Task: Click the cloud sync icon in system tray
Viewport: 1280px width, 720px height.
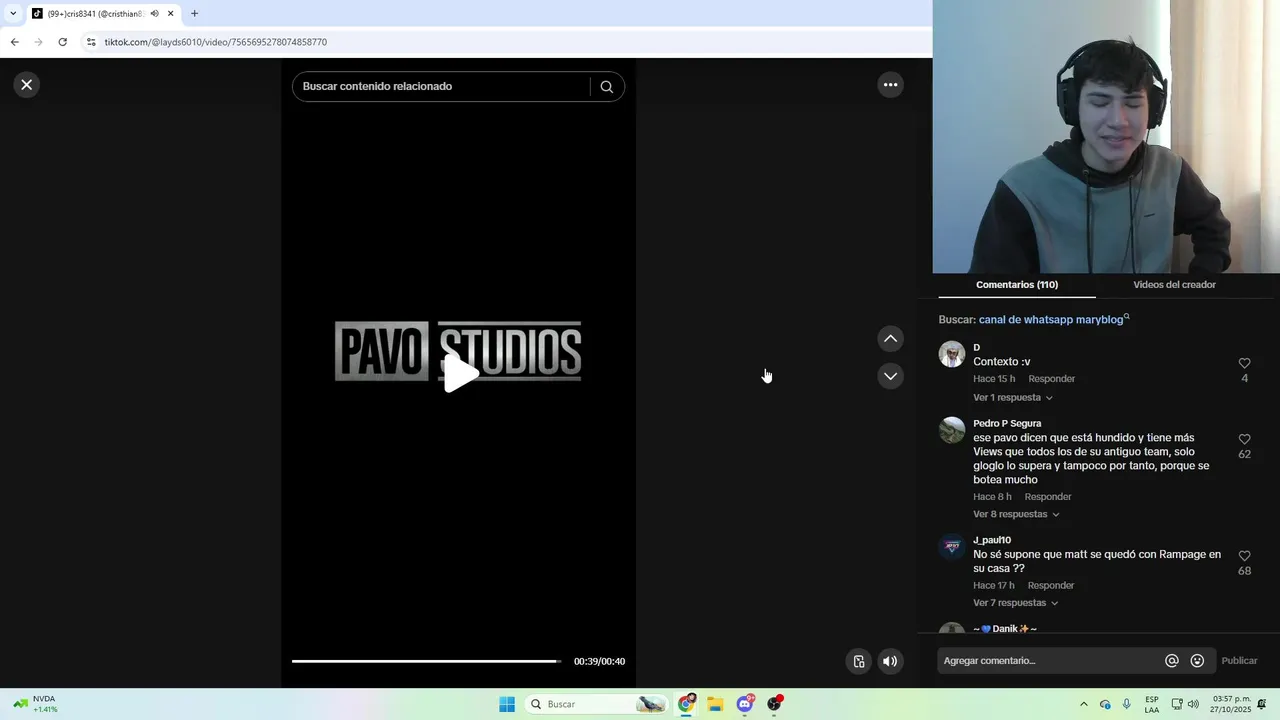Action: (x=1105, y=704)
